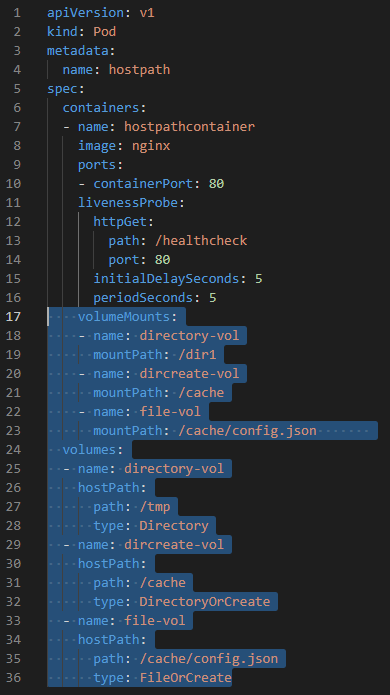Click the 'hostpathcontainer' name value
Screen dimensions: 390x695
tap(189, 127)
